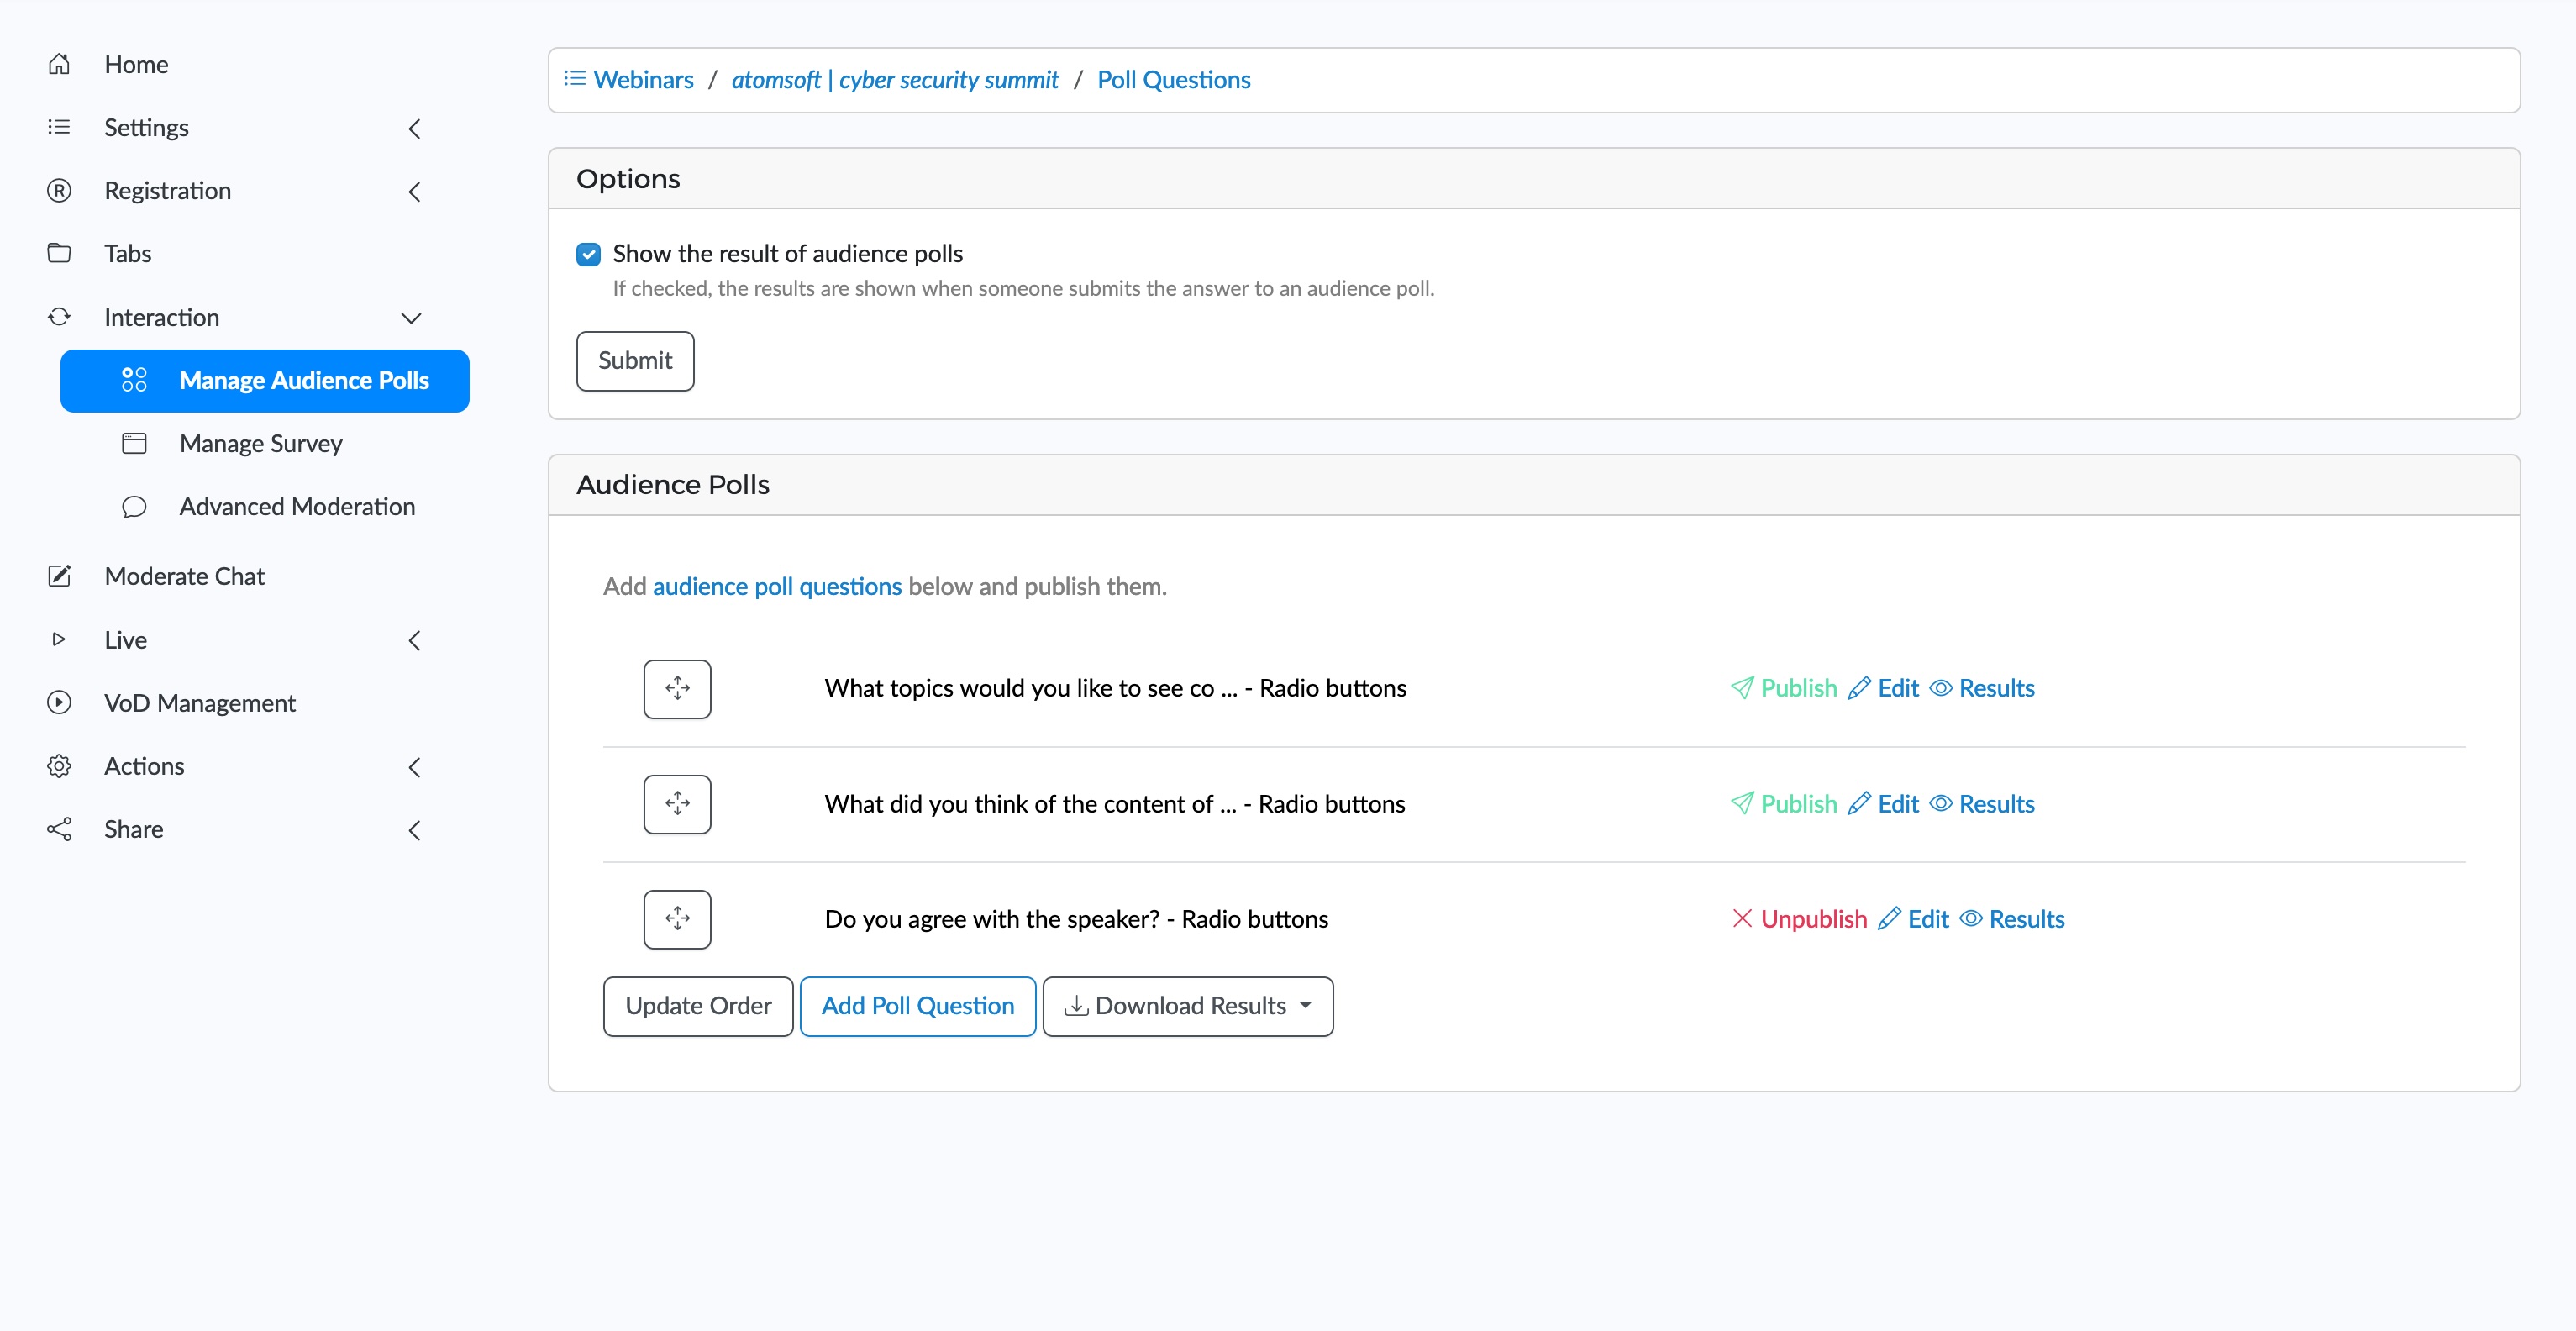The image size is (2576, 1331).
Task: Click eye icon for 'What topics' poll results
Action: 1941,688
